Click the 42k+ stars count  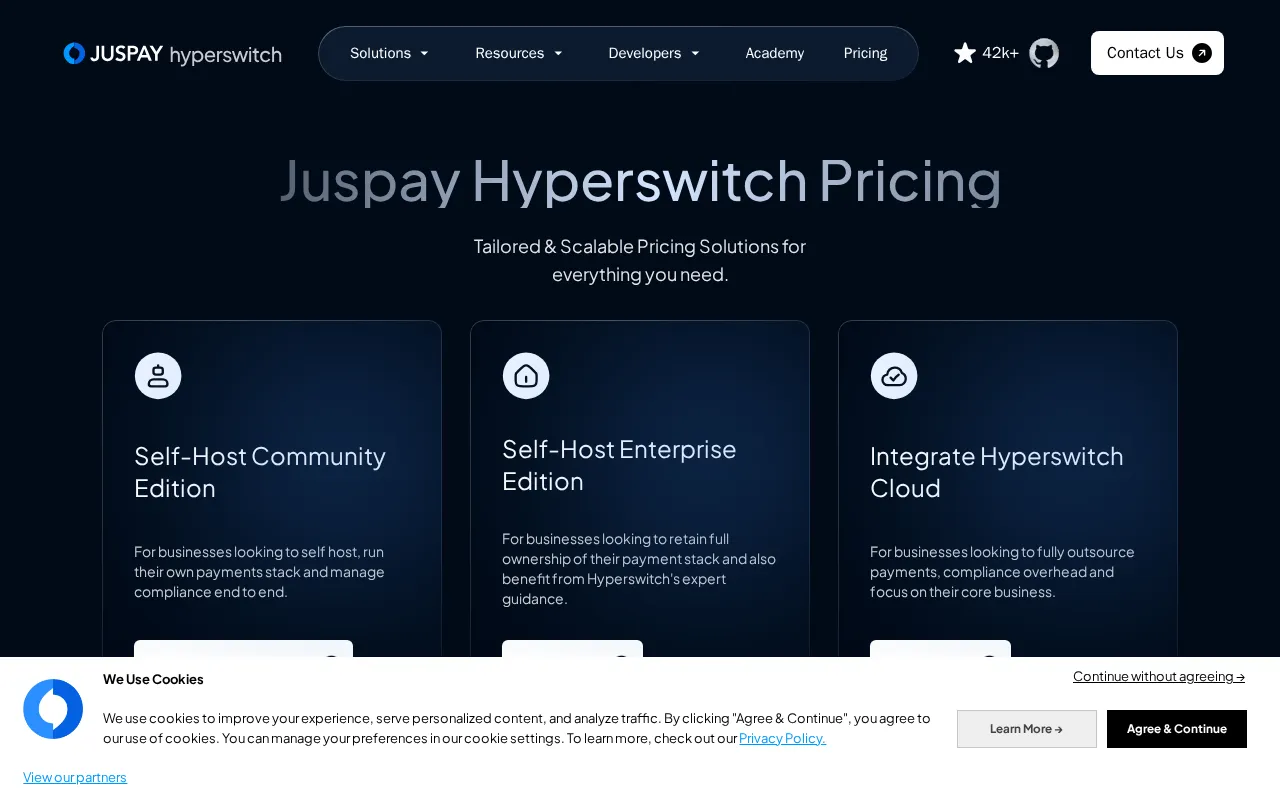pyautogui.click(x=1000, y=53)
